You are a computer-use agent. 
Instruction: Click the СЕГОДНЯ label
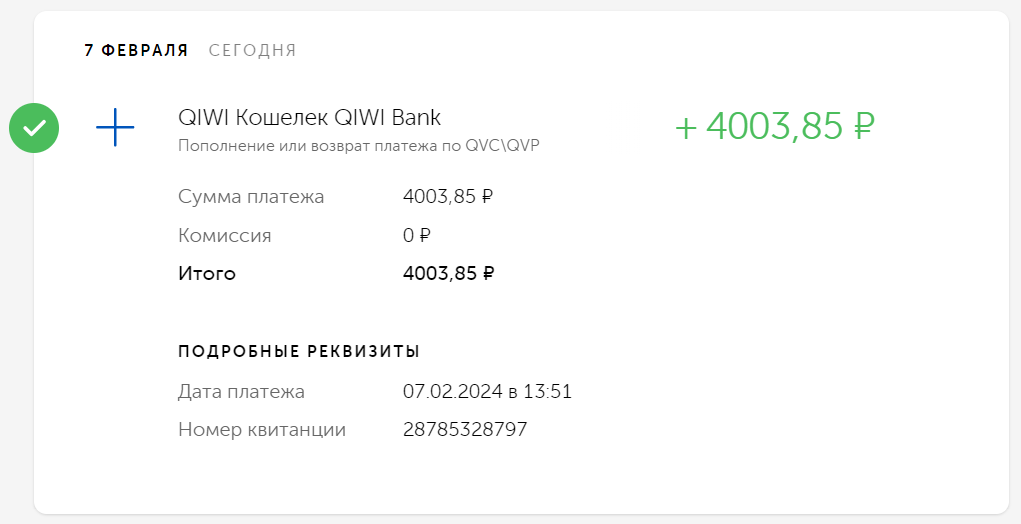252,50
